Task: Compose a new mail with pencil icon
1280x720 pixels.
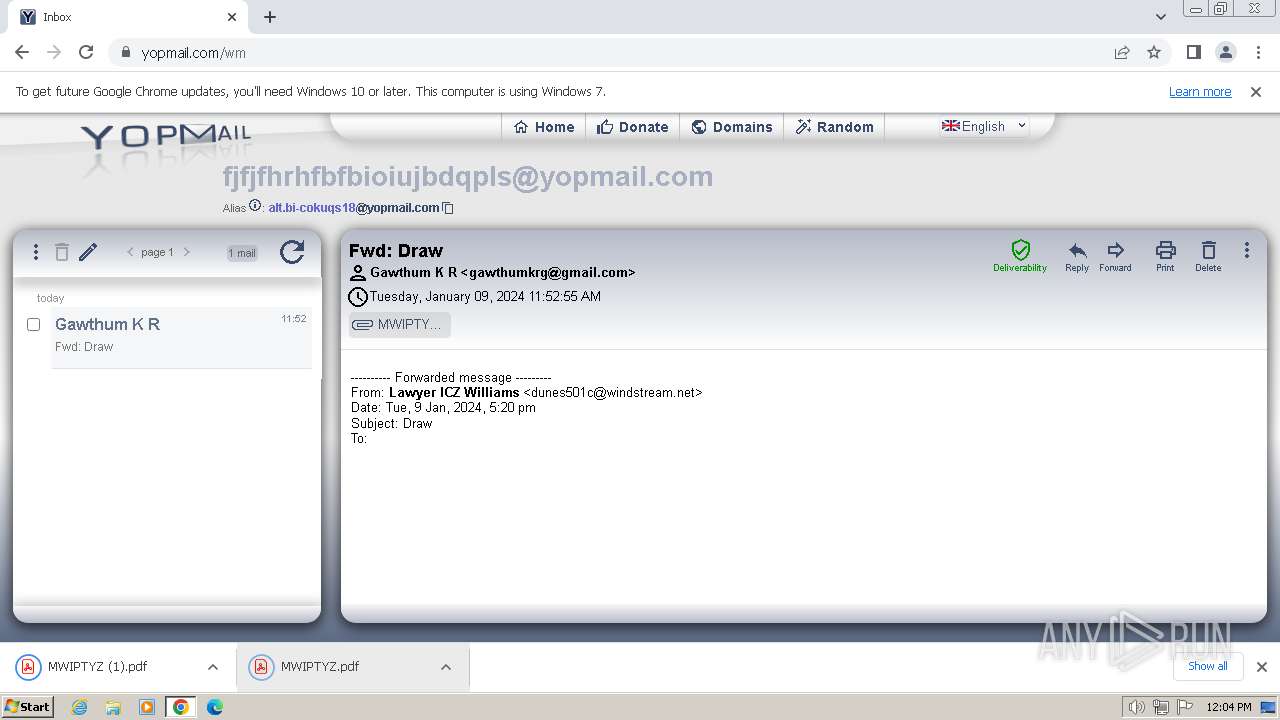Action: tap(88, 252)
